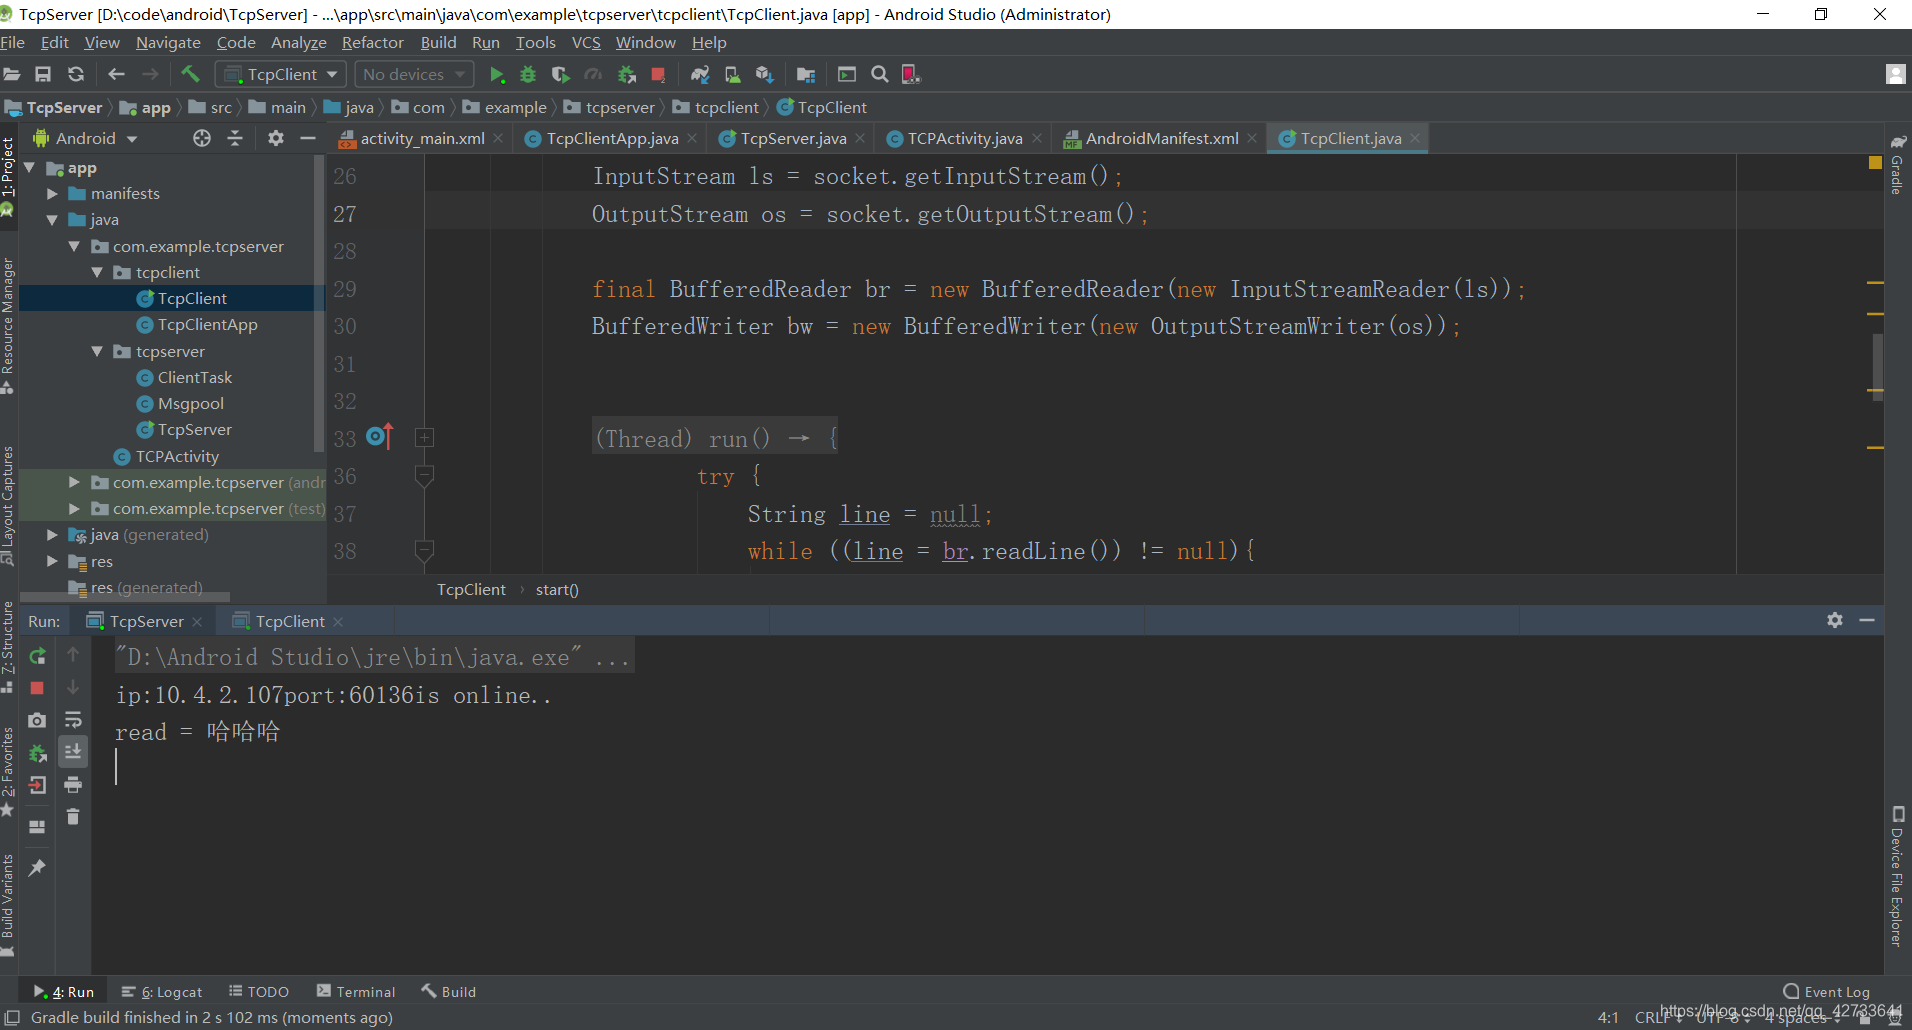
Task: Click Print icon in Run panel
Action: tap(73, 784)
